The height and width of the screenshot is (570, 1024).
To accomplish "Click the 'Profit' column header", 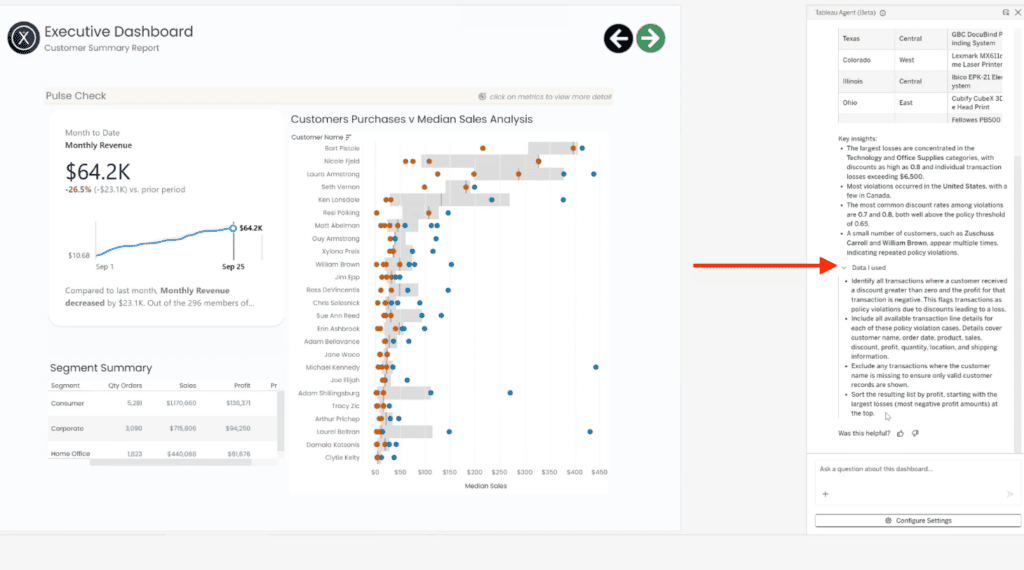I will (242, 386).
